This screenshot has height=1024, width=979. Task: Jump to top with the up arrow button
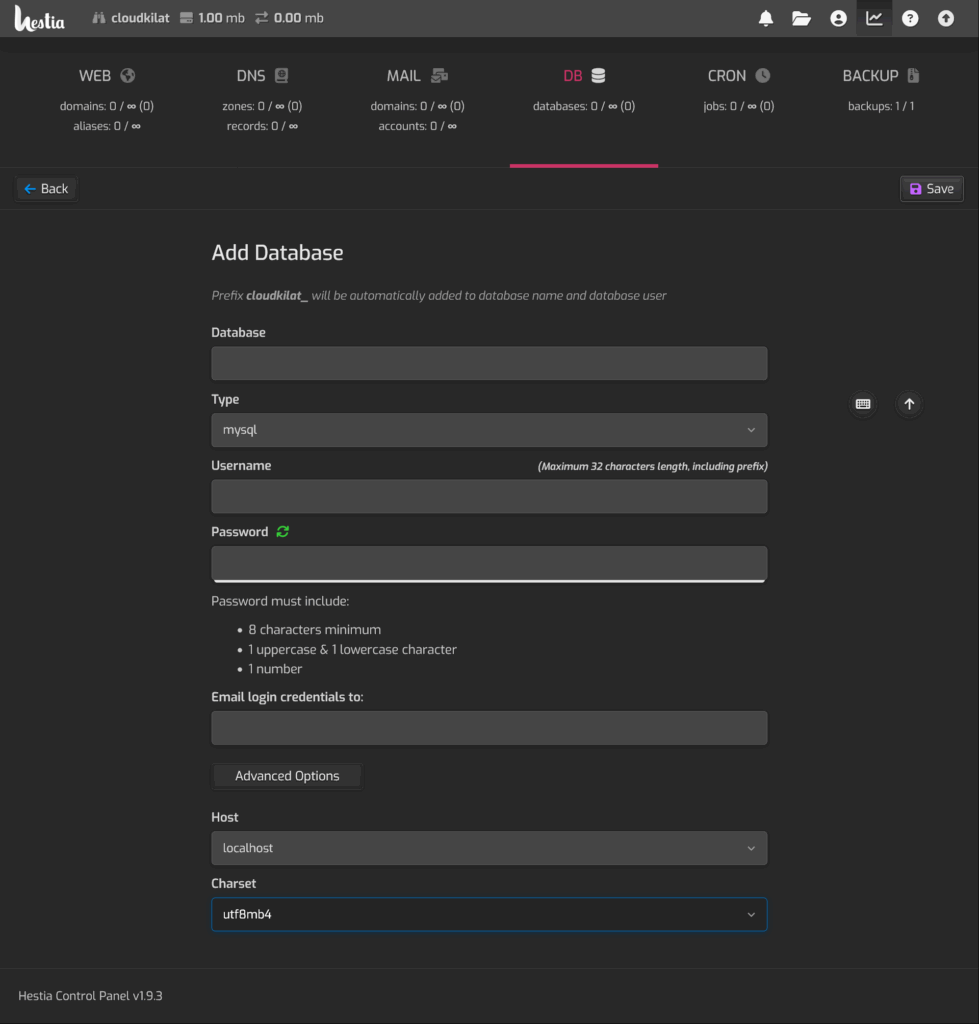[x=909, y=404]
